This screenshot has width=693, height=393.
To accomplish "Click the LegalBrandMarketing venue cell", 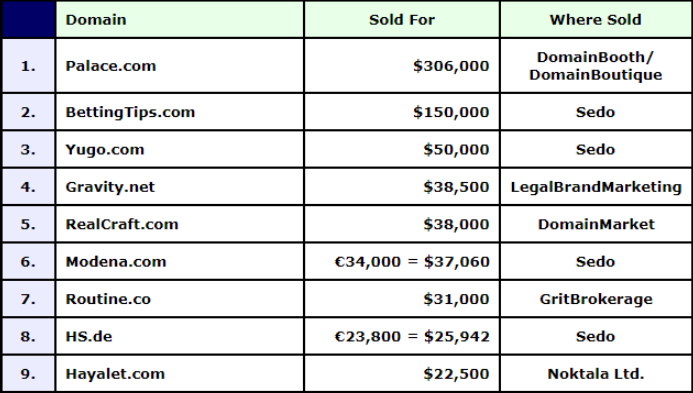I will (596, 187).
